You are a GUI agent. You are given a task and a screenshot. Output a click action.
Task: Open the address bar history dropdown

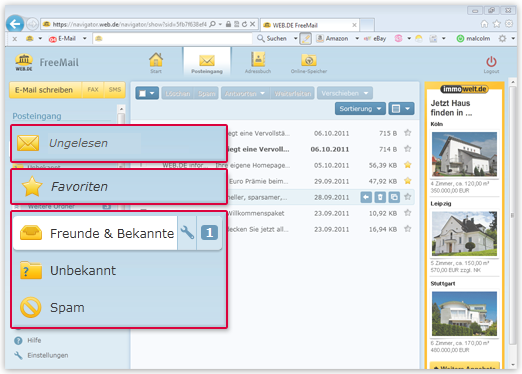[x=220, y=24]
